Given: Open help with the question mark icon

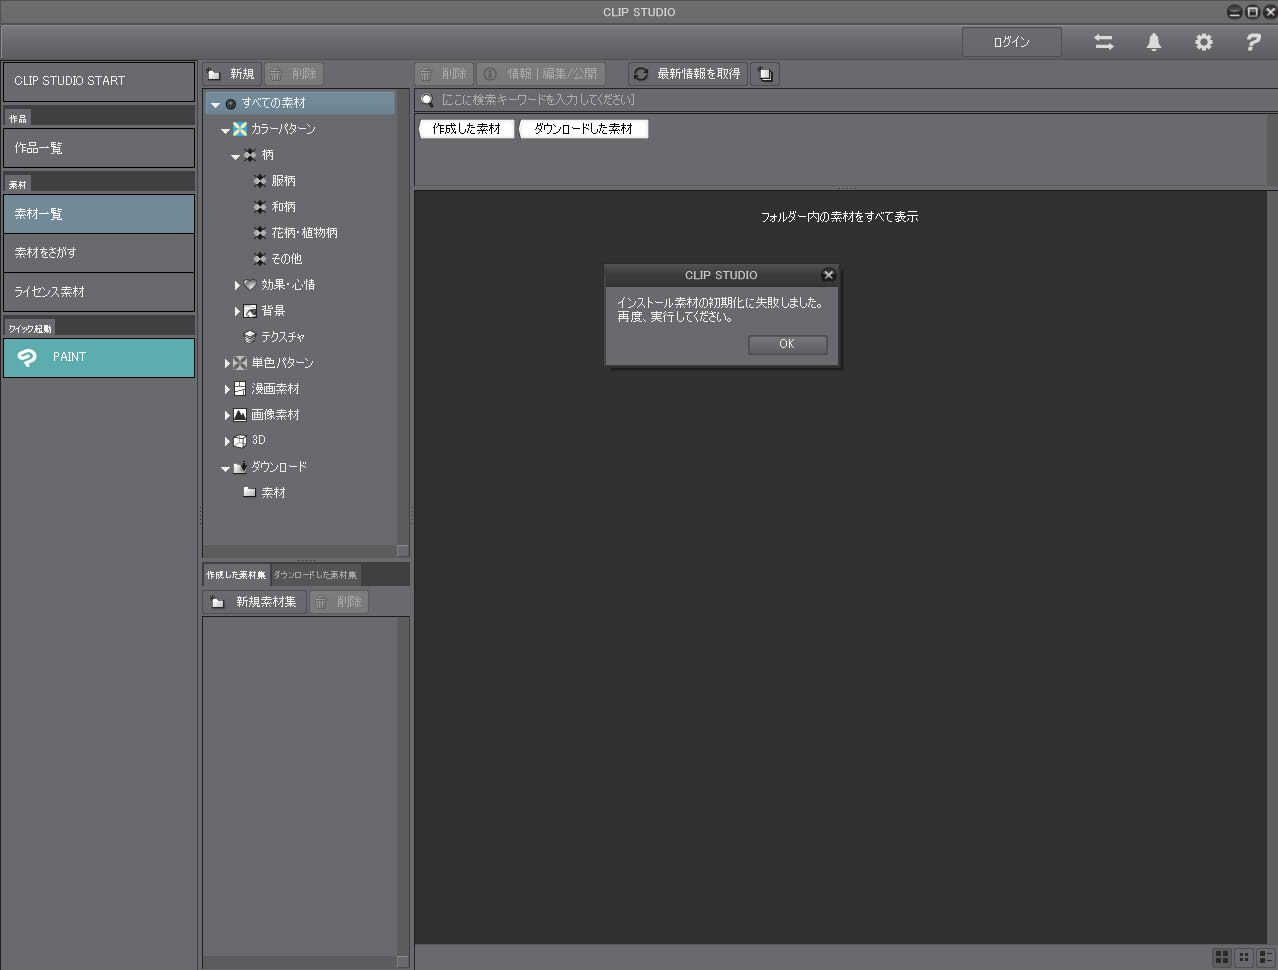Looking at the screenshot, I should point(1252,42).
